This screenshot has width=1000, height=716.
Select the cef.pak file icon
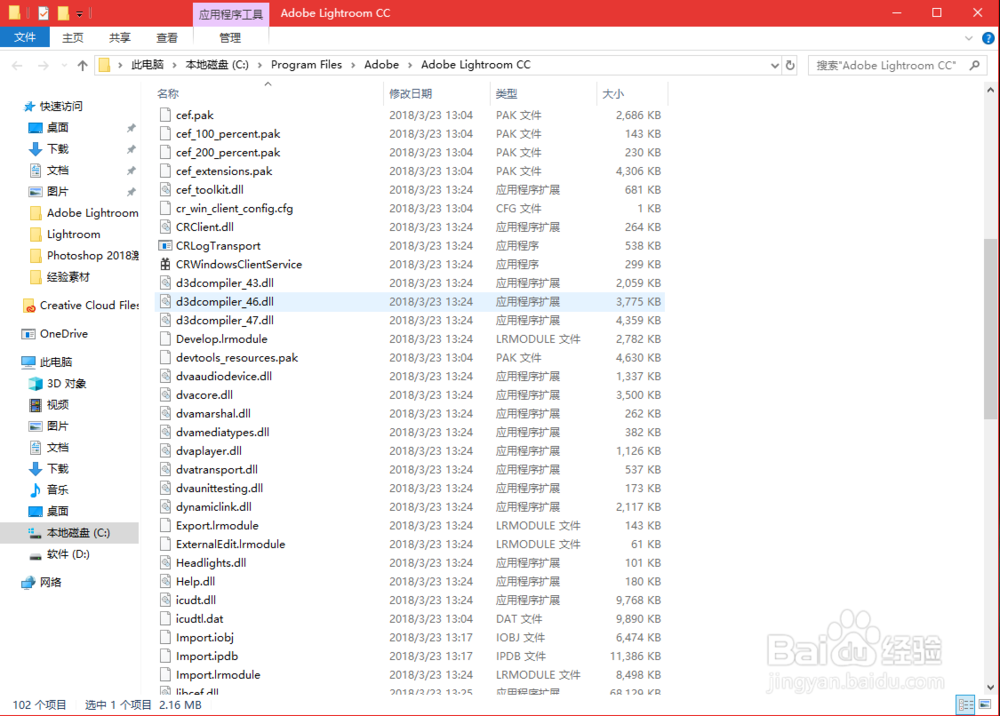(165, 115)
